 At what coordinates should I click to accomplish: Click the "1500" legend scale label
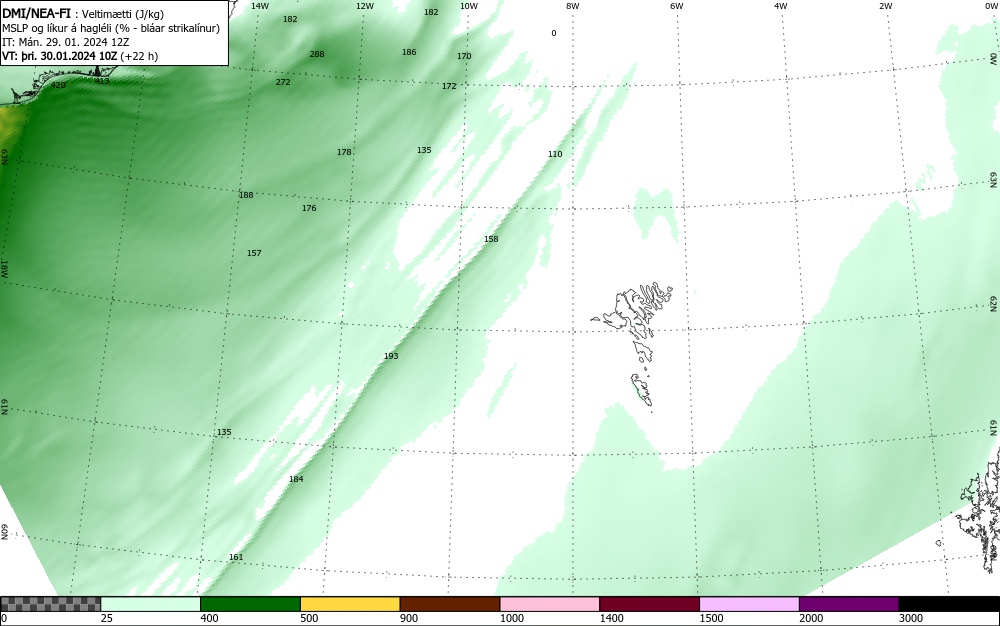coord(711,618)
